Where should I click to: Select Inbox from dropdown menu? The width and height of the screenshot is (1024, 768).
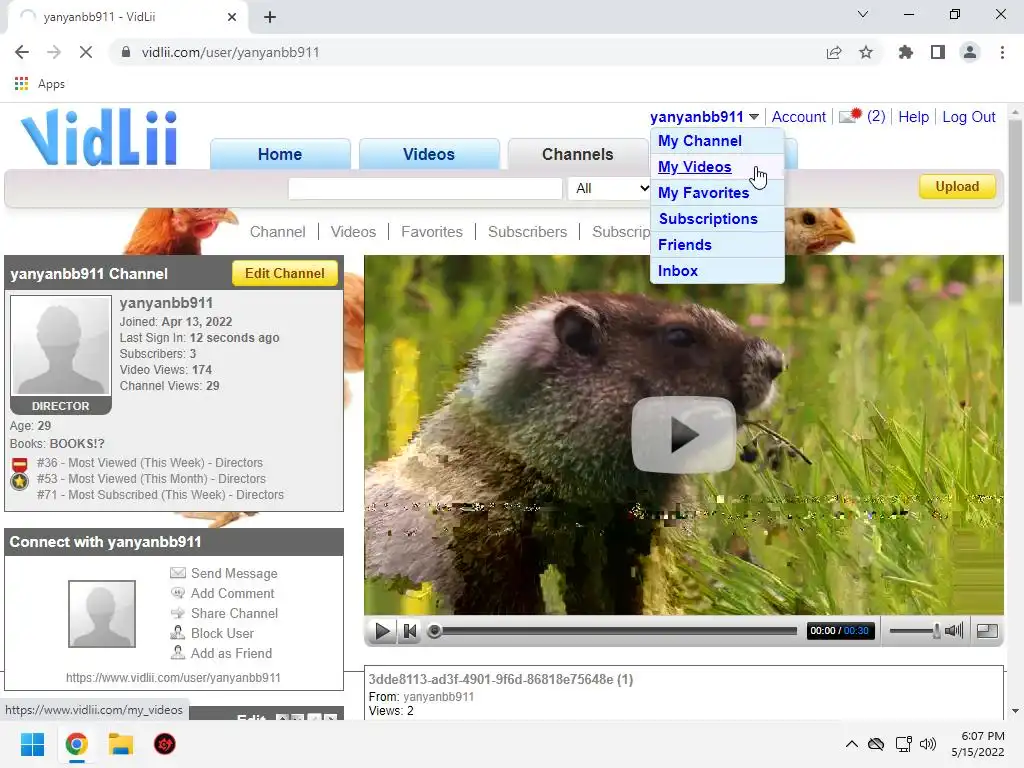pyautogui.click(x=678, y=270)
